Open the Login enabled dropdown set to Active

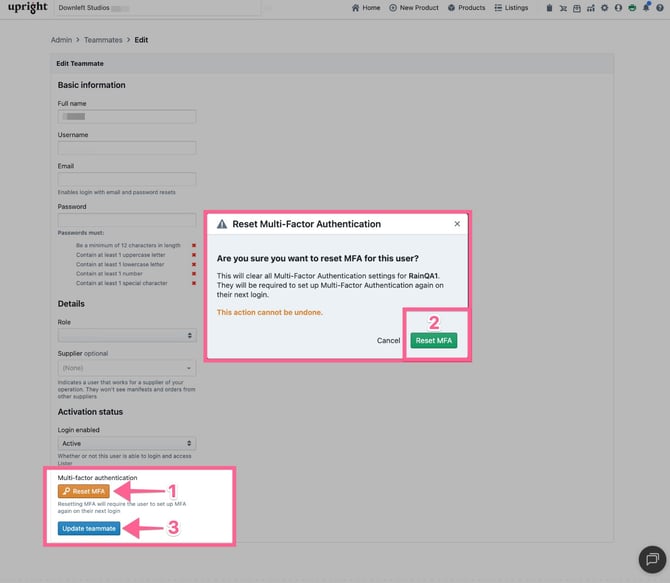(126, 443)
